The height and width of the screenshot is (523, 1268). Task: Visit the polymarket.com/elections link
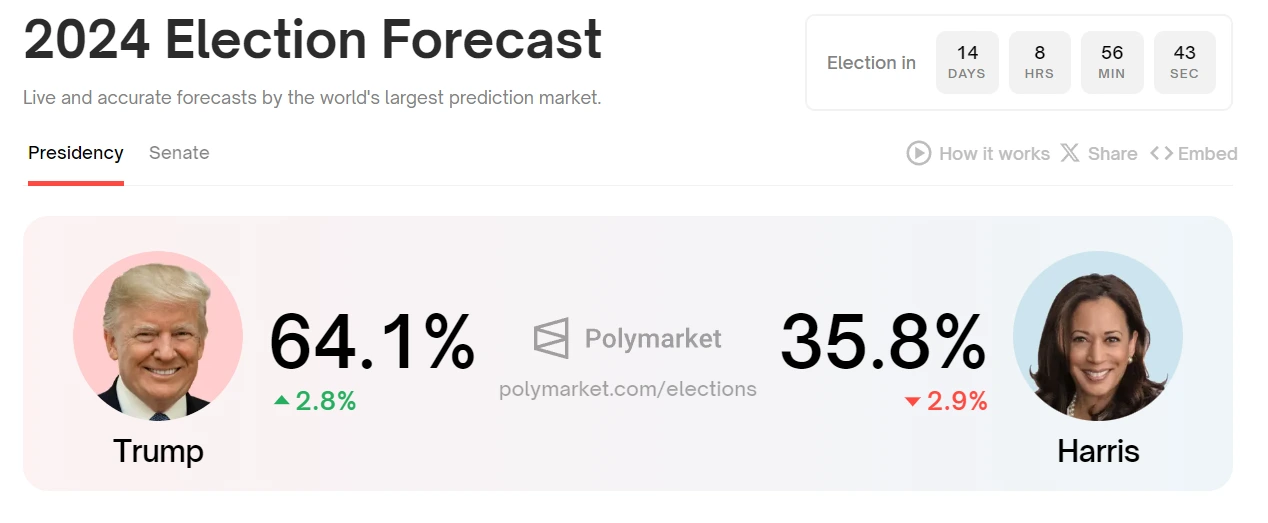click(628, 389)
